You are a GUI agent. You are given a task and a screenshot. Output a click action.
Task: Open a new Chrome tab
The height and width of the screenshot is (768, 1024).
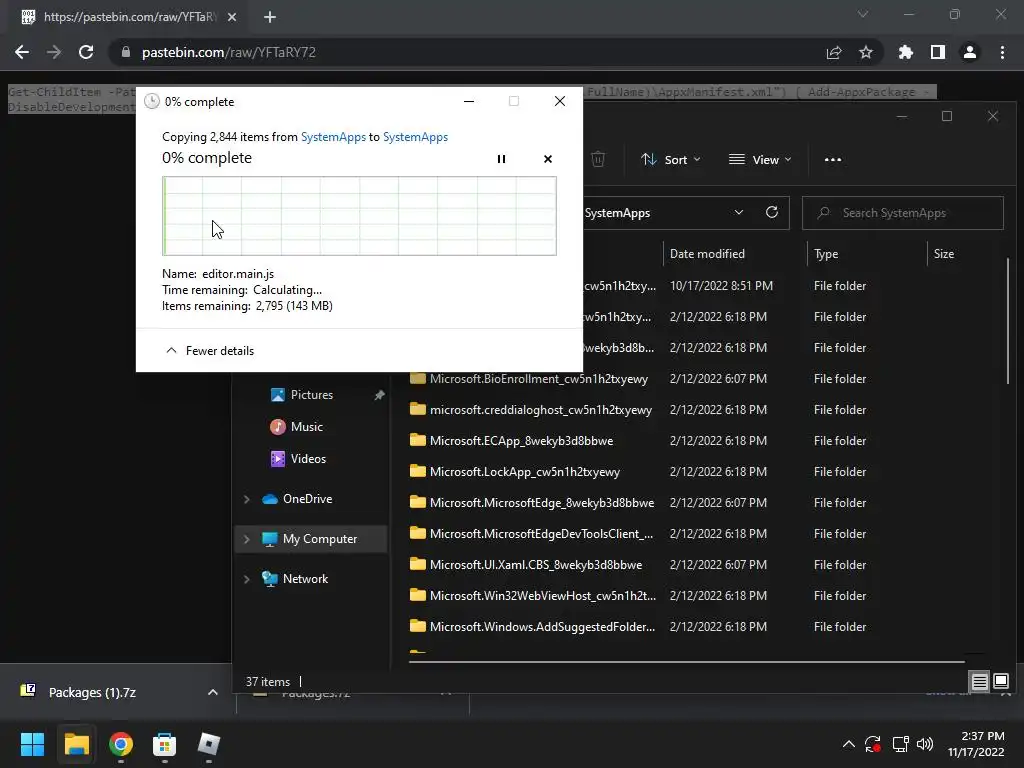[x=270, y=17]
